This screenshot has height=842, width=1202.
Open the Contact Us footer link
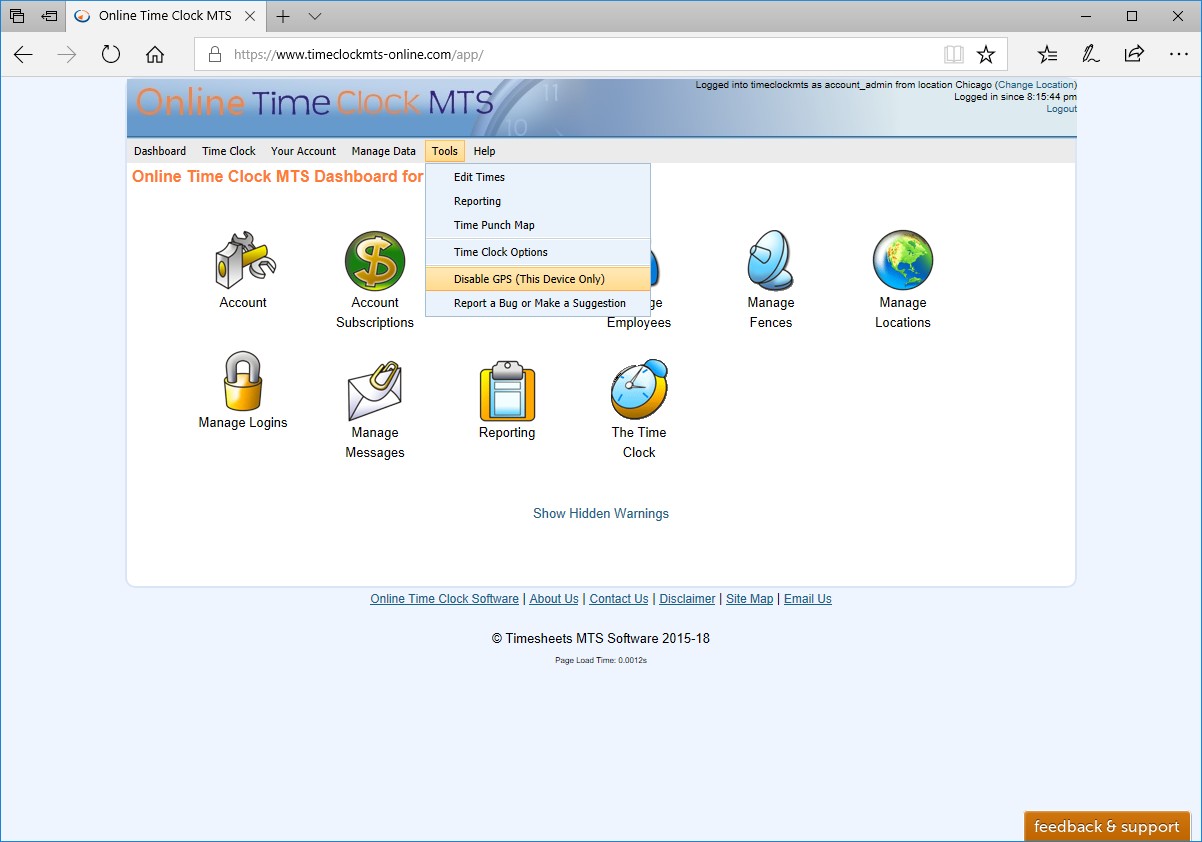(619, 599)
